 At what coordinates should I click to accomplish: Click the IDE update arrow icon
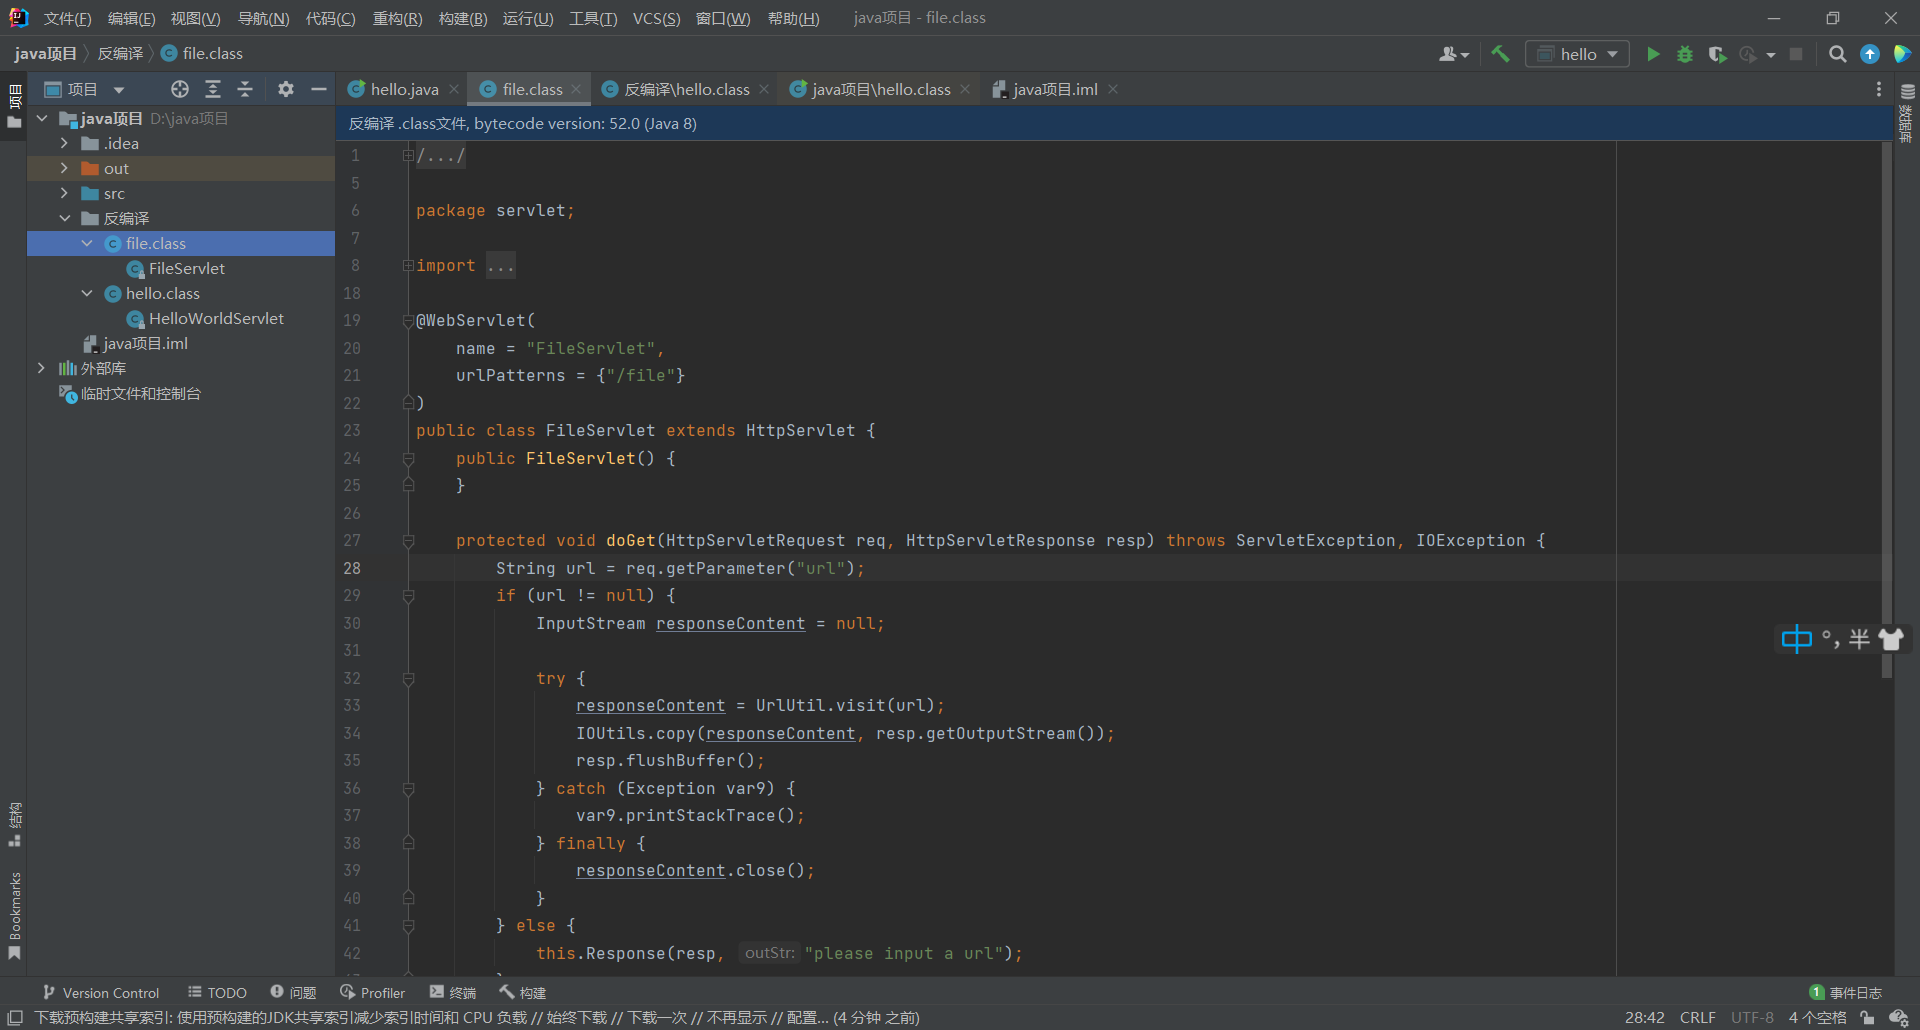pyautogui.click(x=1870, y=54)
